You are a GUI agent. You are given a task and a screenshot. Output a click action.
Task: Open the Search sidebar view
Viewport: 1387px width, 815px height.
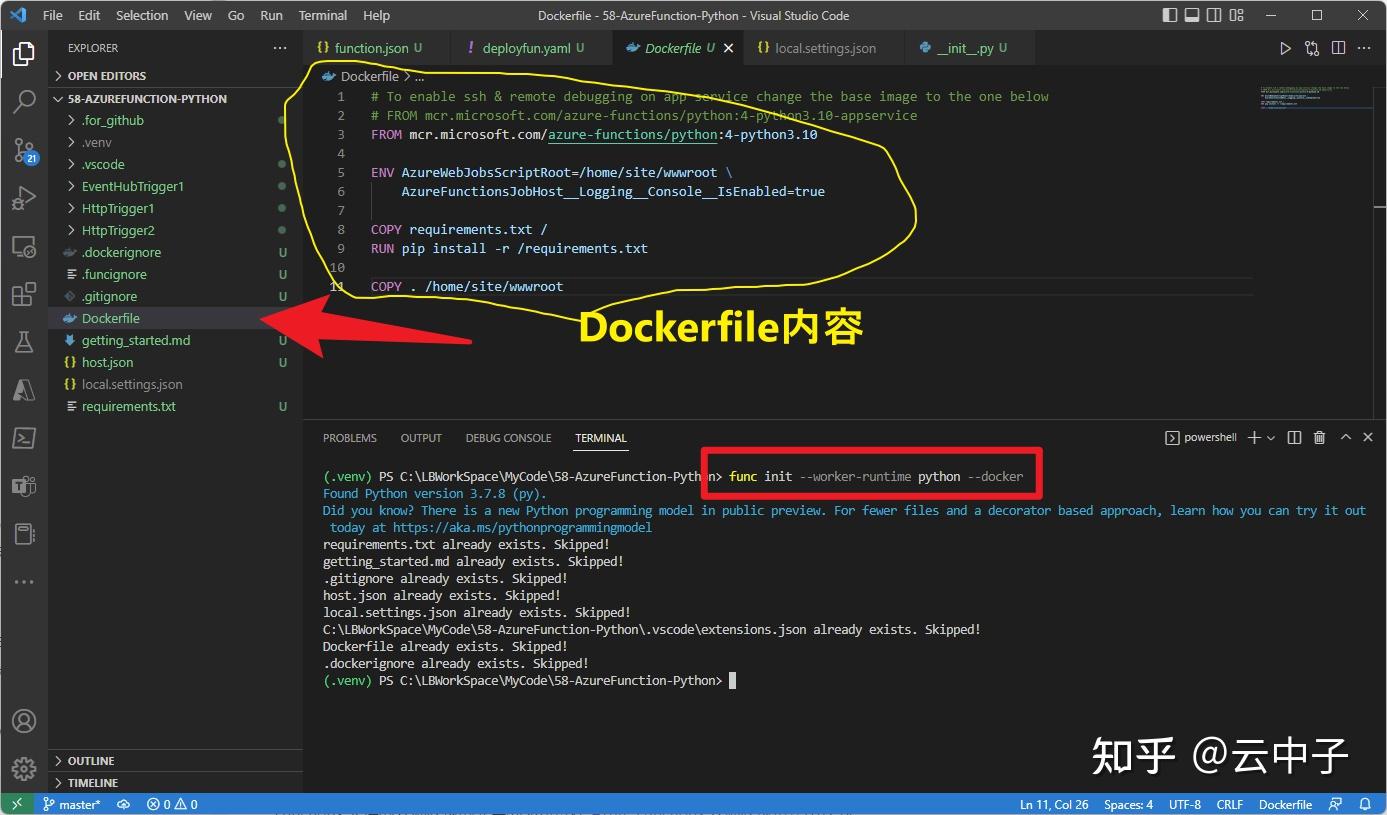24,103
